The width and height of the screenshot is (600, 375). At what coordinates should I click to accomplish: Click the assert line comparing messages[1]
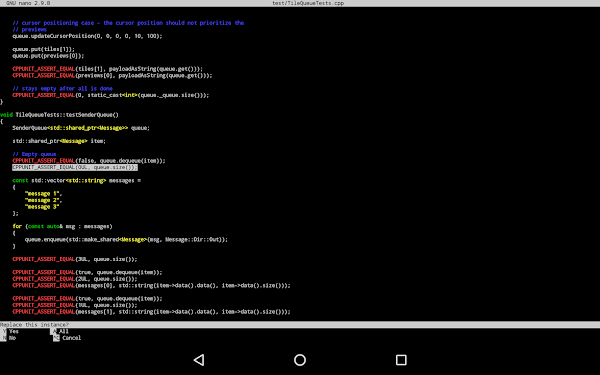coord(152,312)
